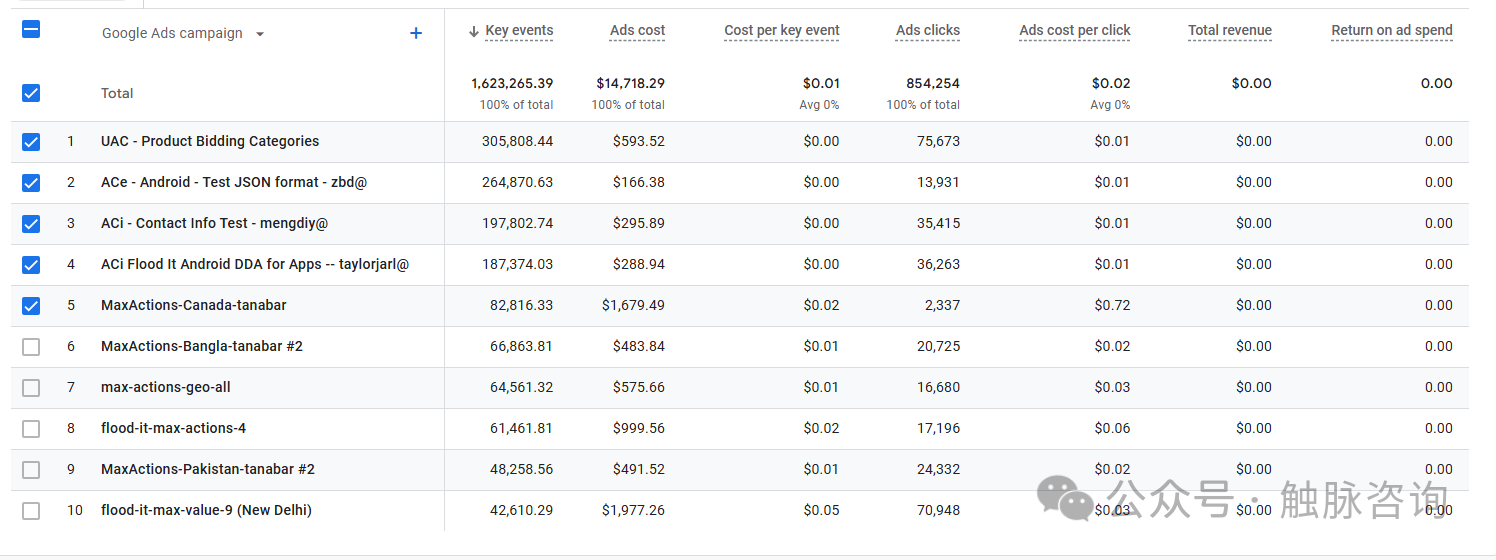
Task: Click key events value 66,863.81
Action: pyautogui.click(x=521, y=346)
